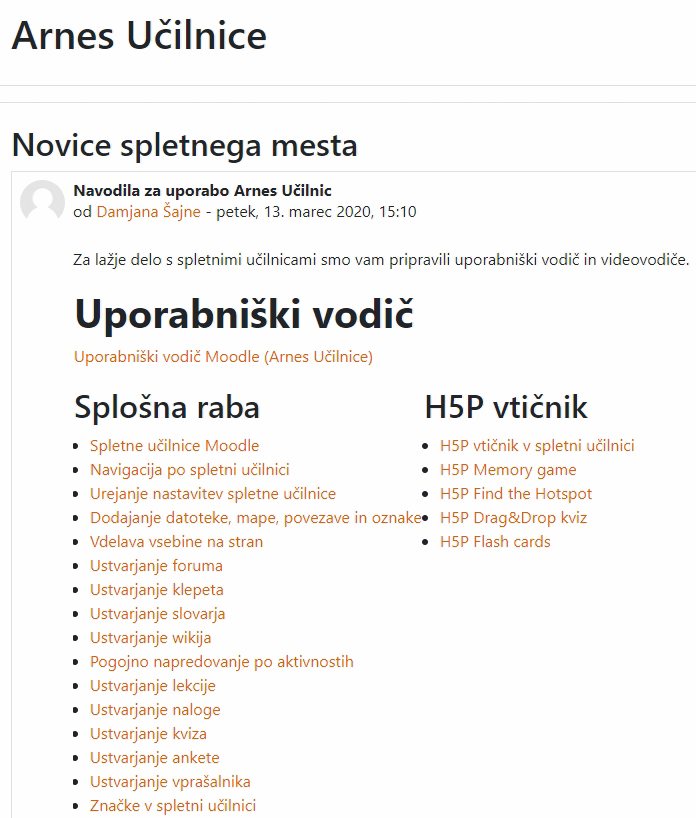
Task: Open the H5P Flash cards guide
Action: 495,542
